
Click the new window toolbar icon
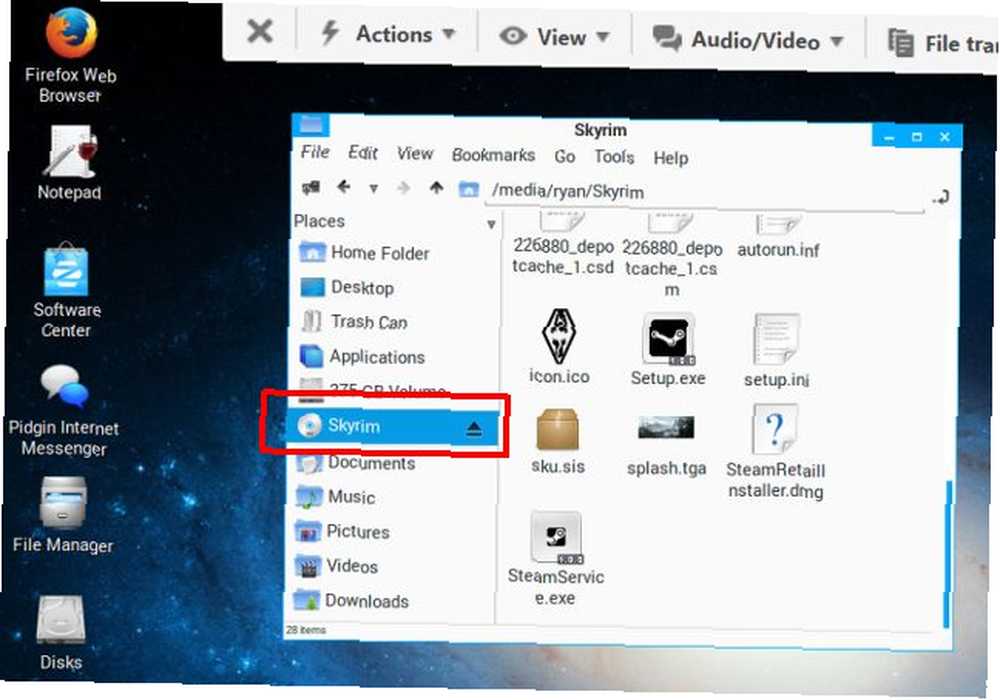(311, 187)
